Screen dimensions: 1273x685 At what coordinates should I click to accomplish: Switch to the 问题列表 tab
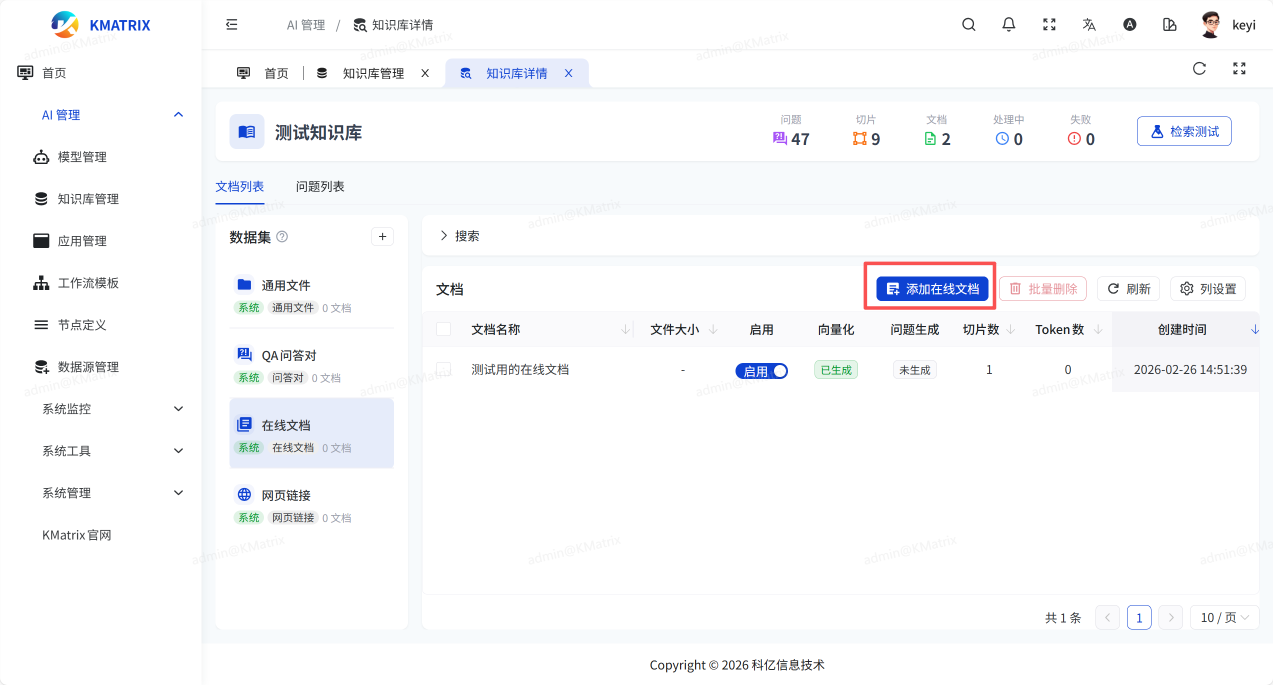coord(320,187)
